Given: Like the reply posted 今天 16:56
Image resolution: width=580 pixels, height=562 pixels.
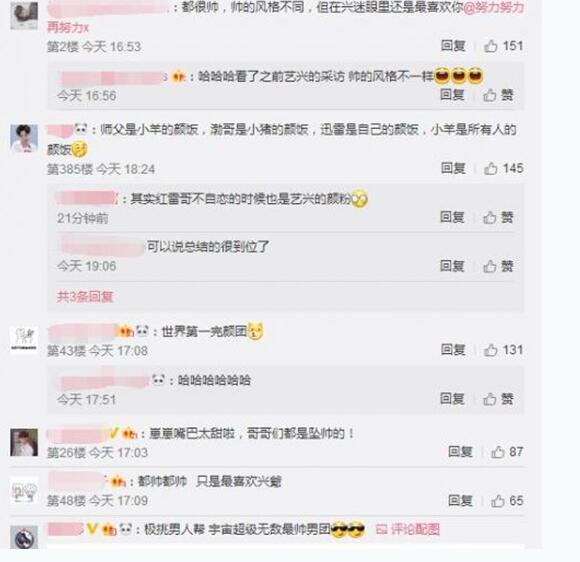Looking at the screenshot, I should pos(498,95).
